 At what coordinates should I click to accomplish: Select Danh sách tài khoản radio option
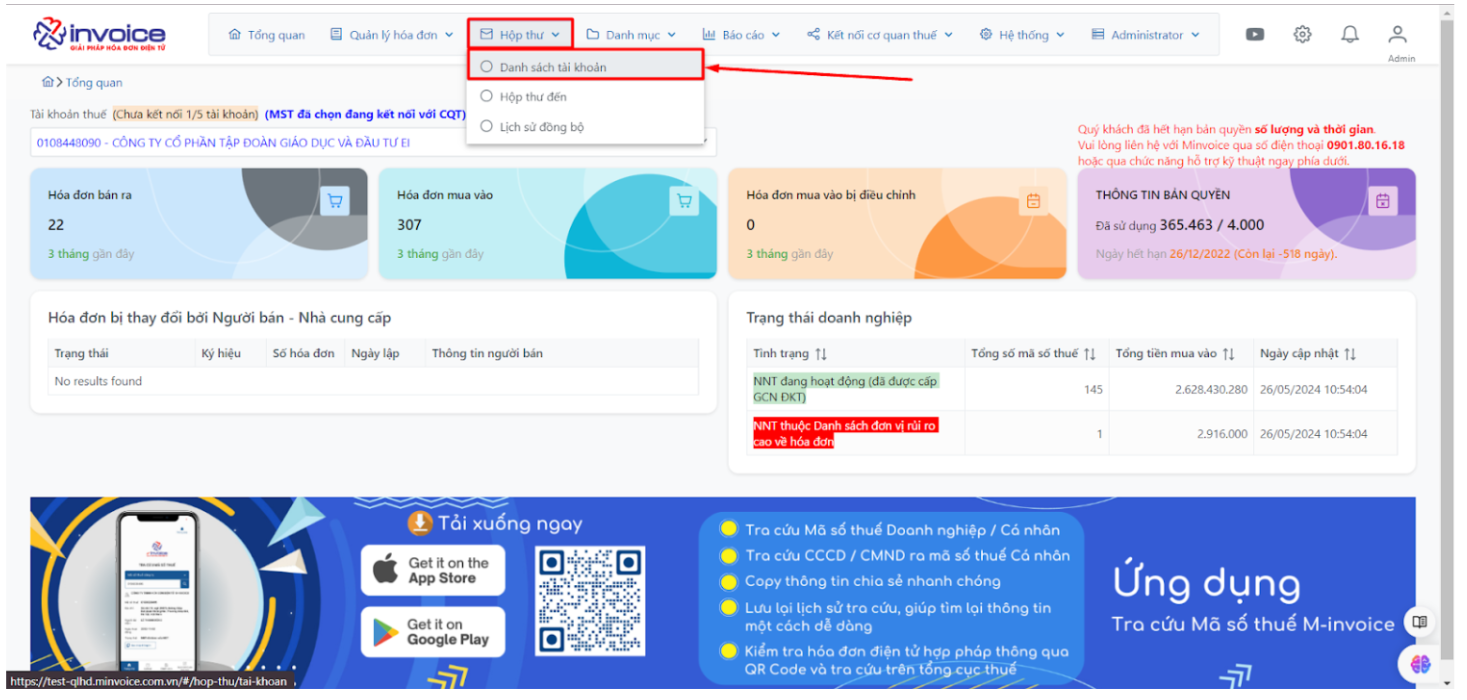point(487,67)
